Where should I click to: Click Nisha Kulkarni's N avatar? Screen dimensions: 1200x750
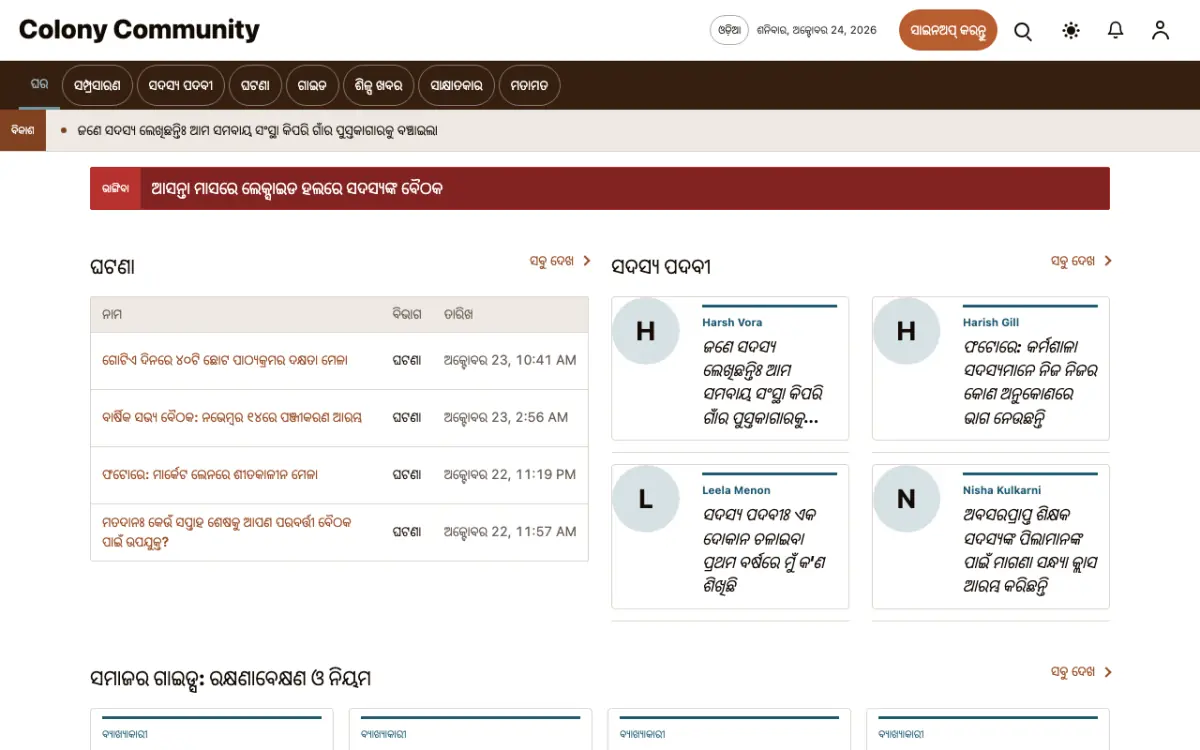tap(906, 498)
